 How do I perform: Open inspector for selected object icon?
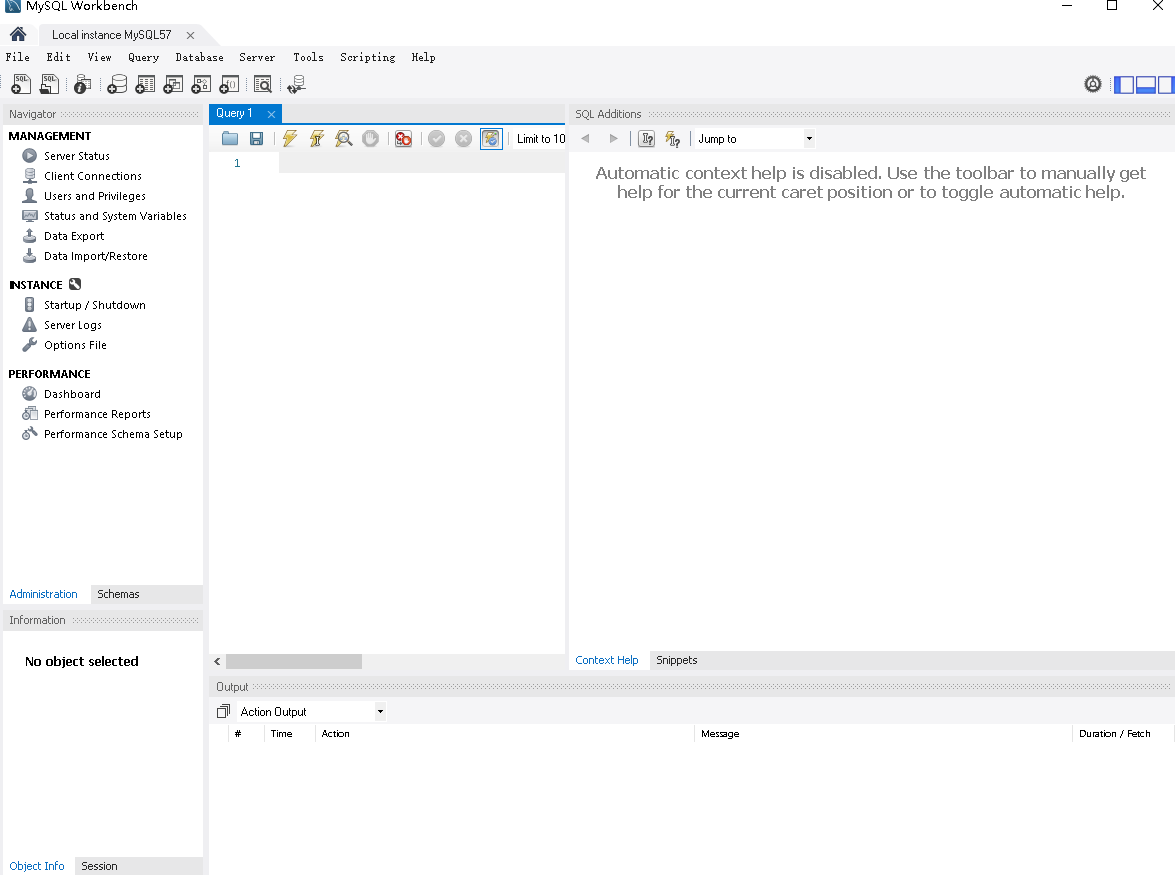[82, 84]
